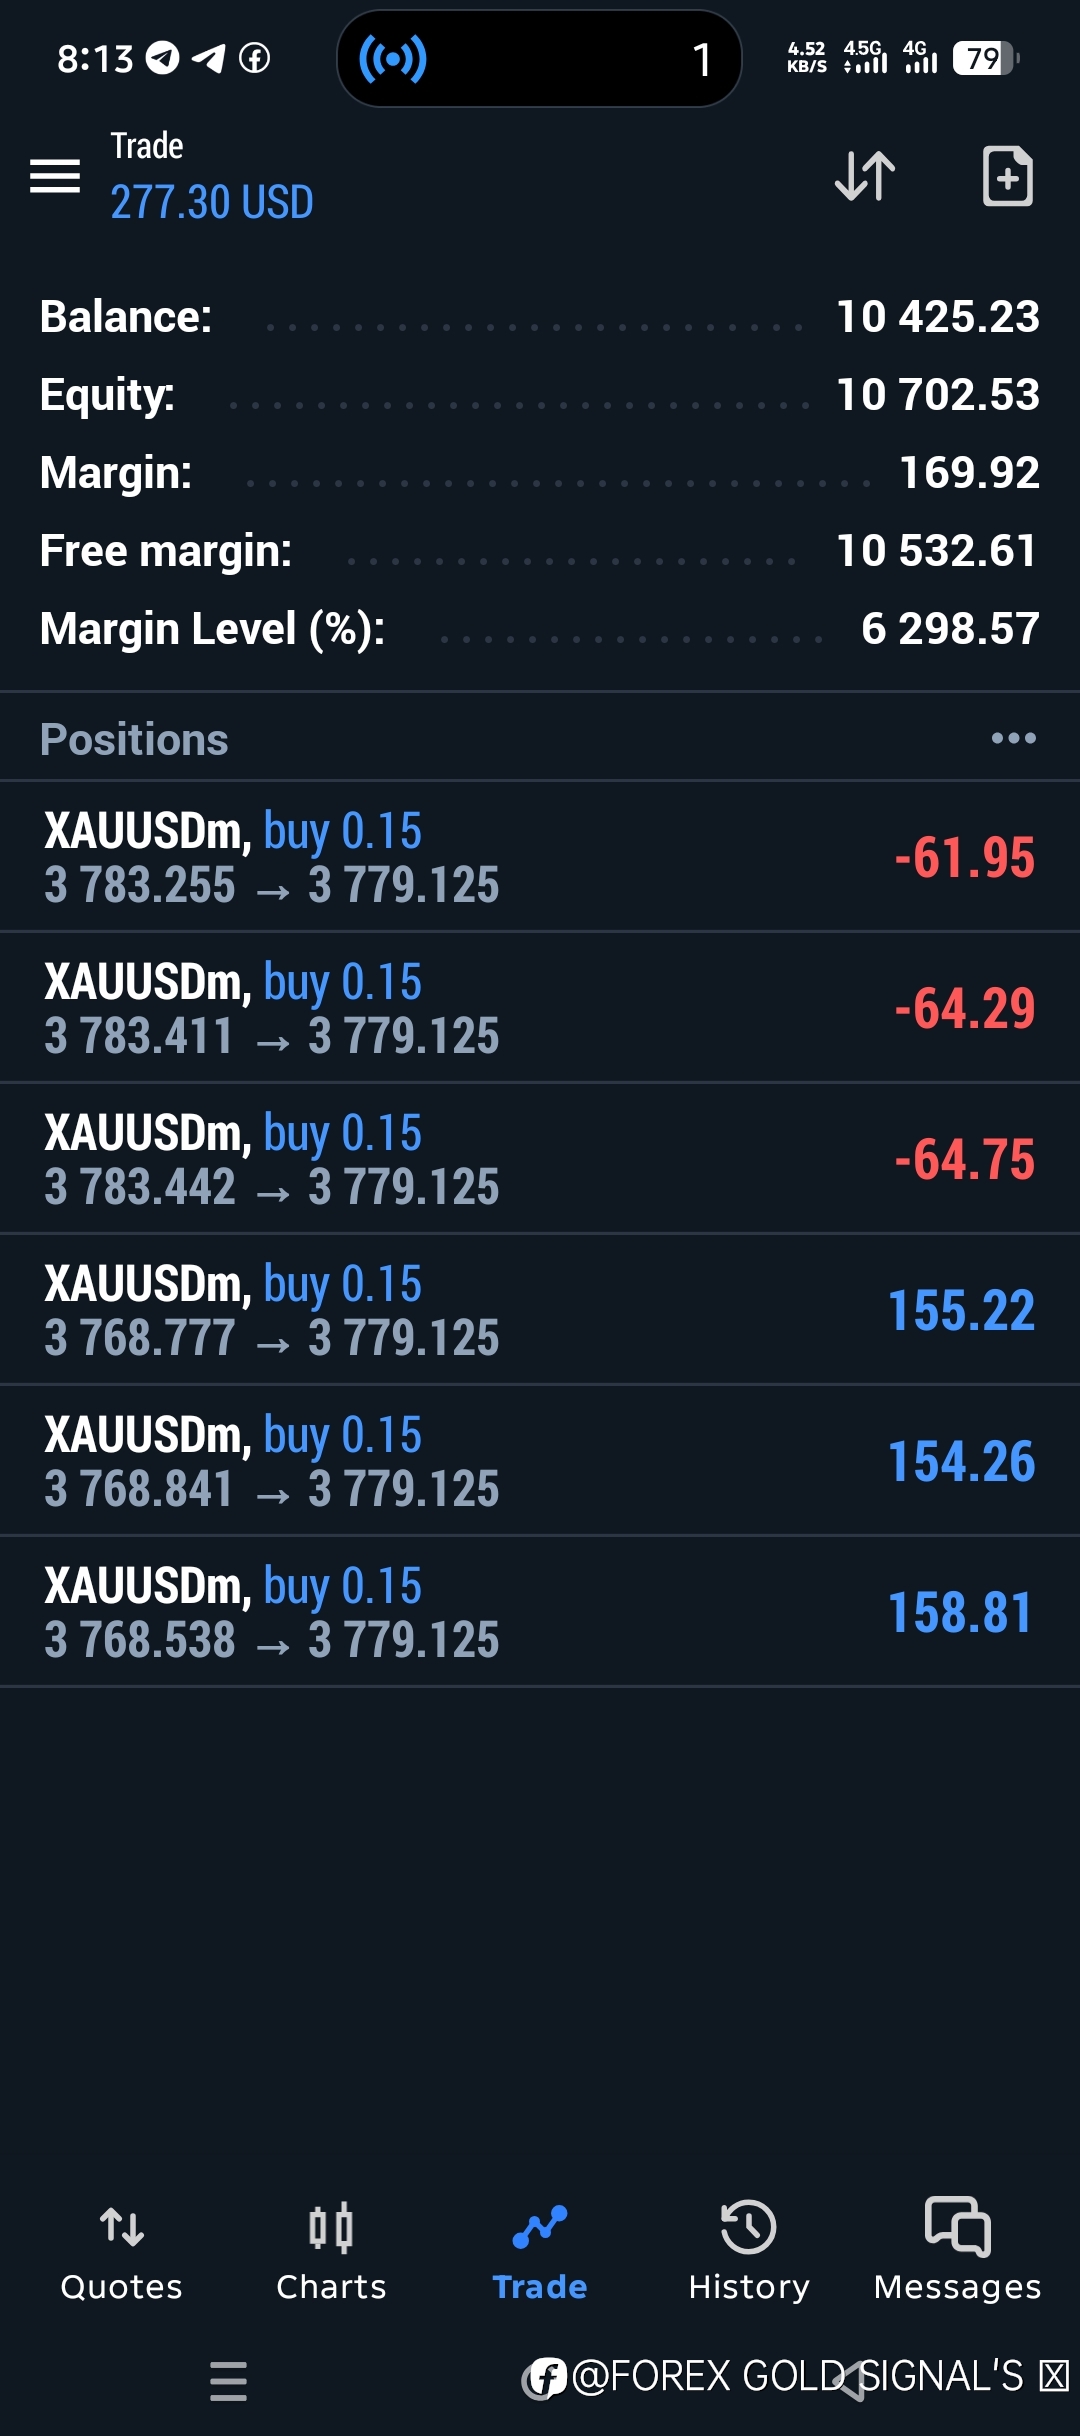
Task: Expand the XAUUSDm position losing -64.75
Action: [540, 1159]
